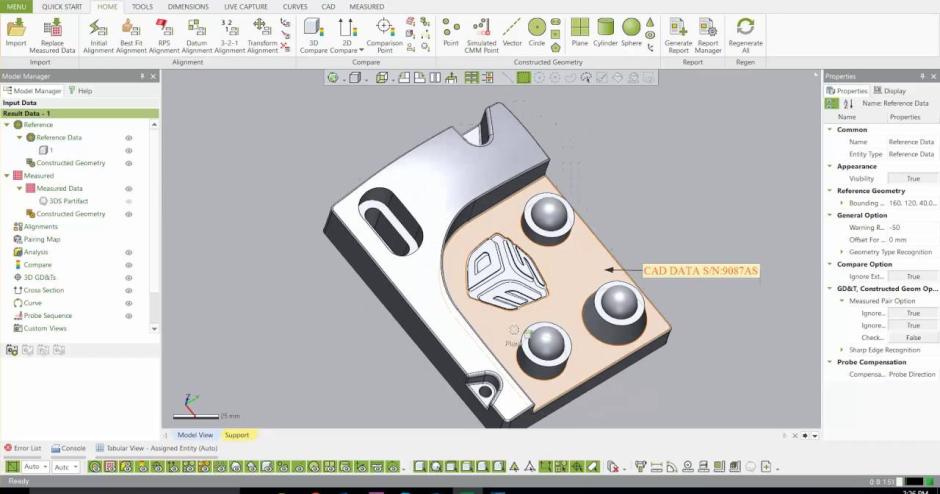This screenshot has width=940, height=494.
Task: Create a constructed Vector
Action: 512,33
